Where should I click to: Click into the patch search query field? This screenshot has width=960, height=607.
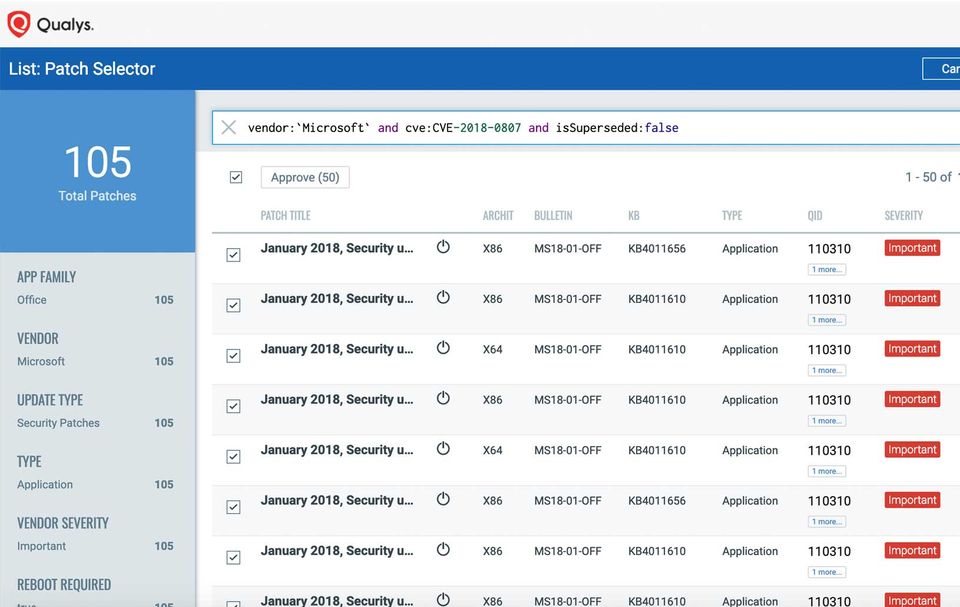point(600,128)
